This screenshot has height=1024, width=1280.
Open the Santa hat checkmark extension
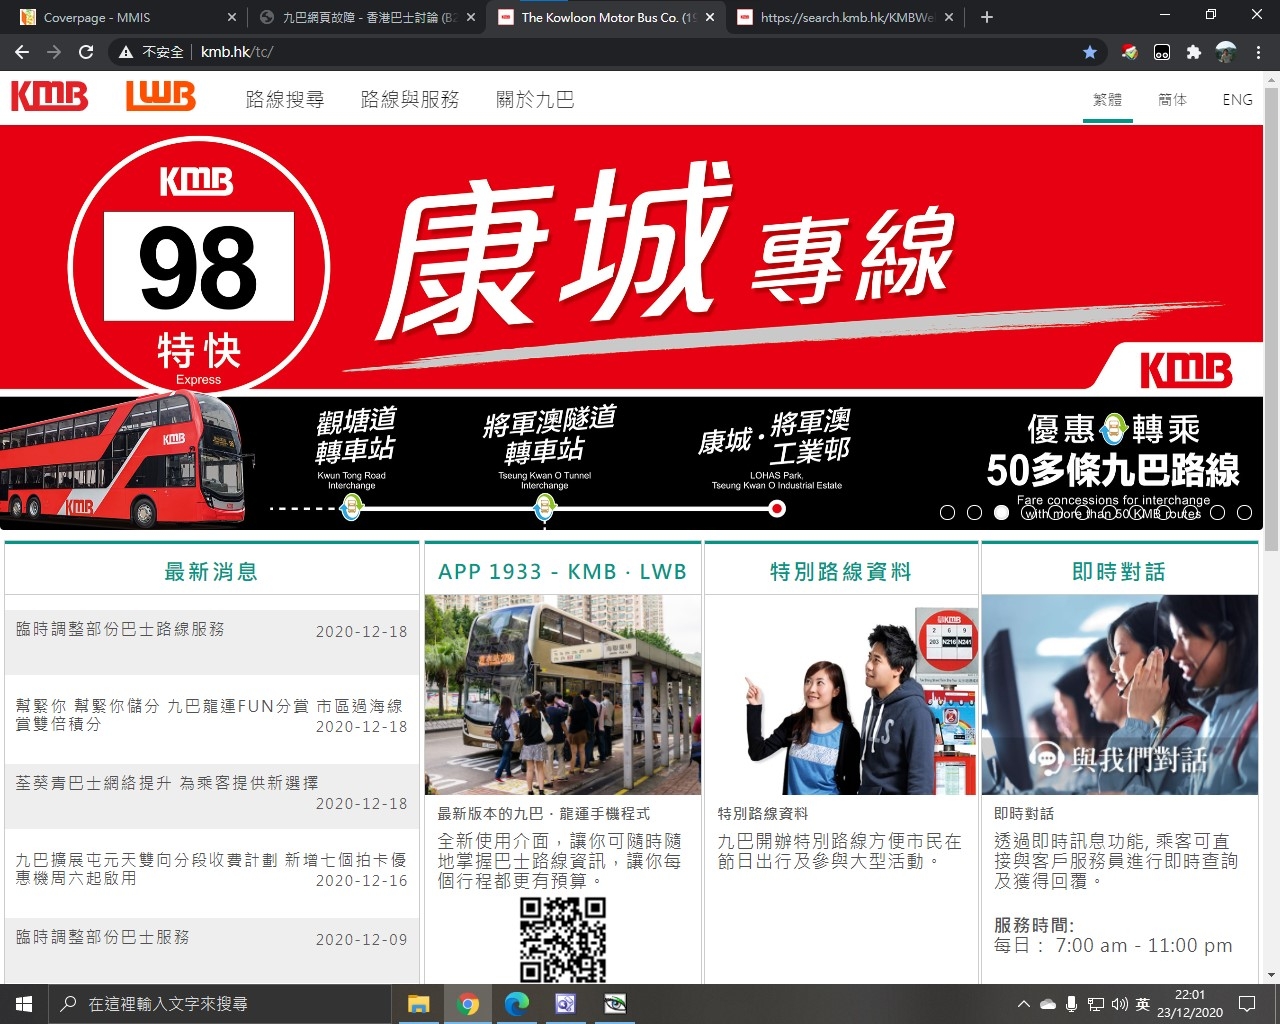coord(1129,52)
